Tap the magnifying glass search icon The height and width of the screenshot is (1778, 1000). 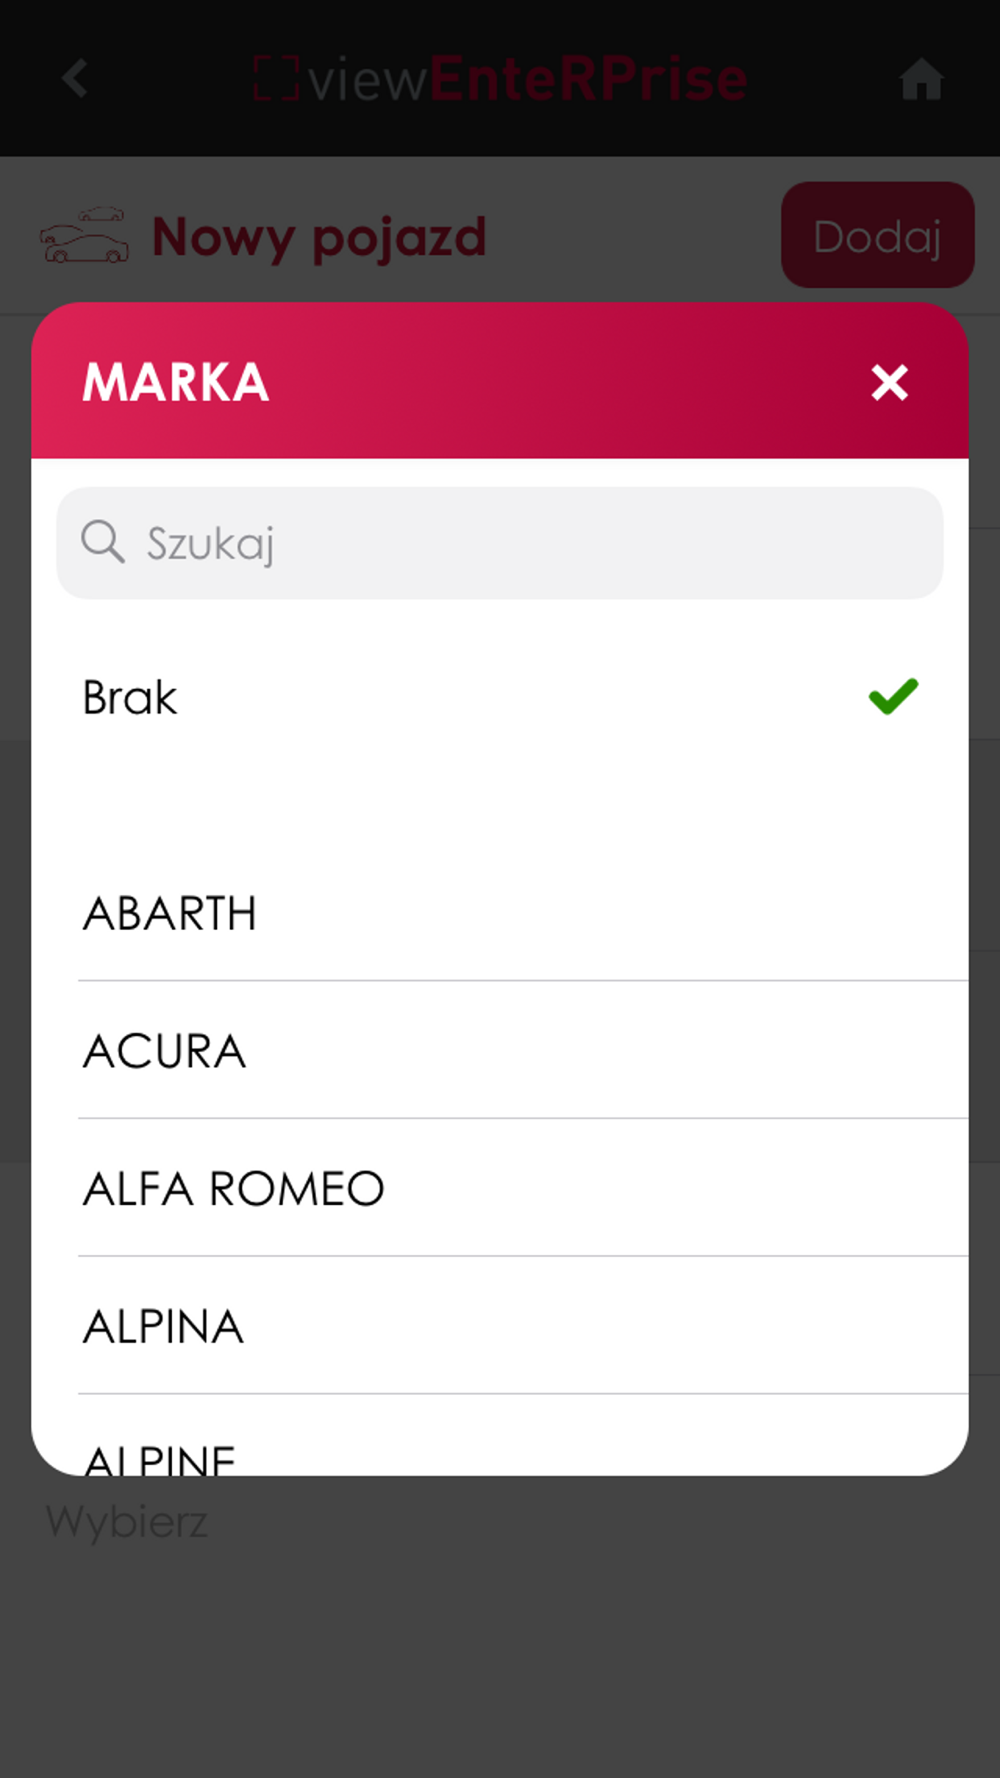pyautogui.click(x=103, y=542)
